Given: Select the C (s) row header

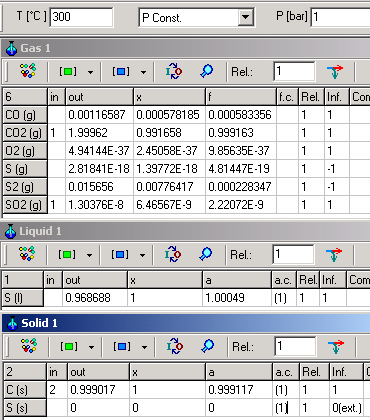Looking at the screenshot, I should pyautogui.click(x=25, y=389).
